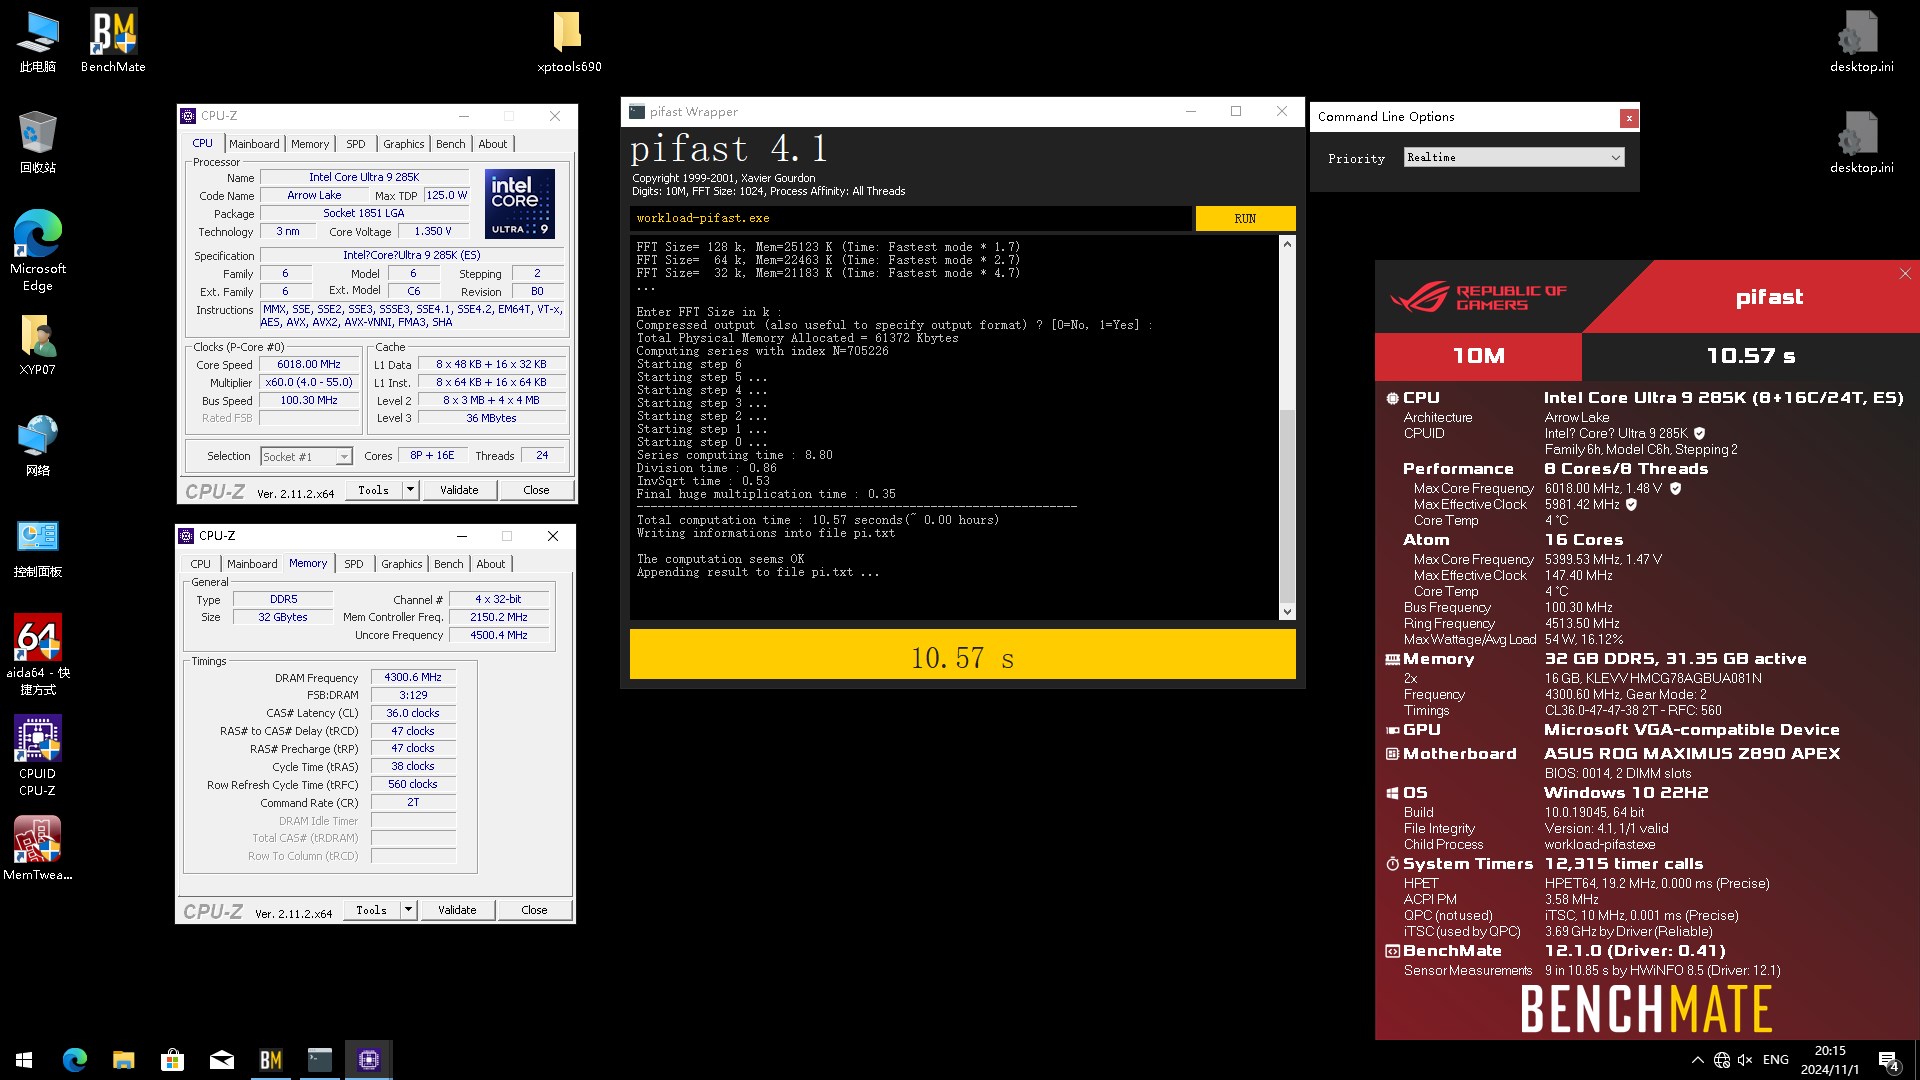The image size is (1920, 1080).
Task: Click Close button in top CPU-Z window
Action: [x=536, y=490]
